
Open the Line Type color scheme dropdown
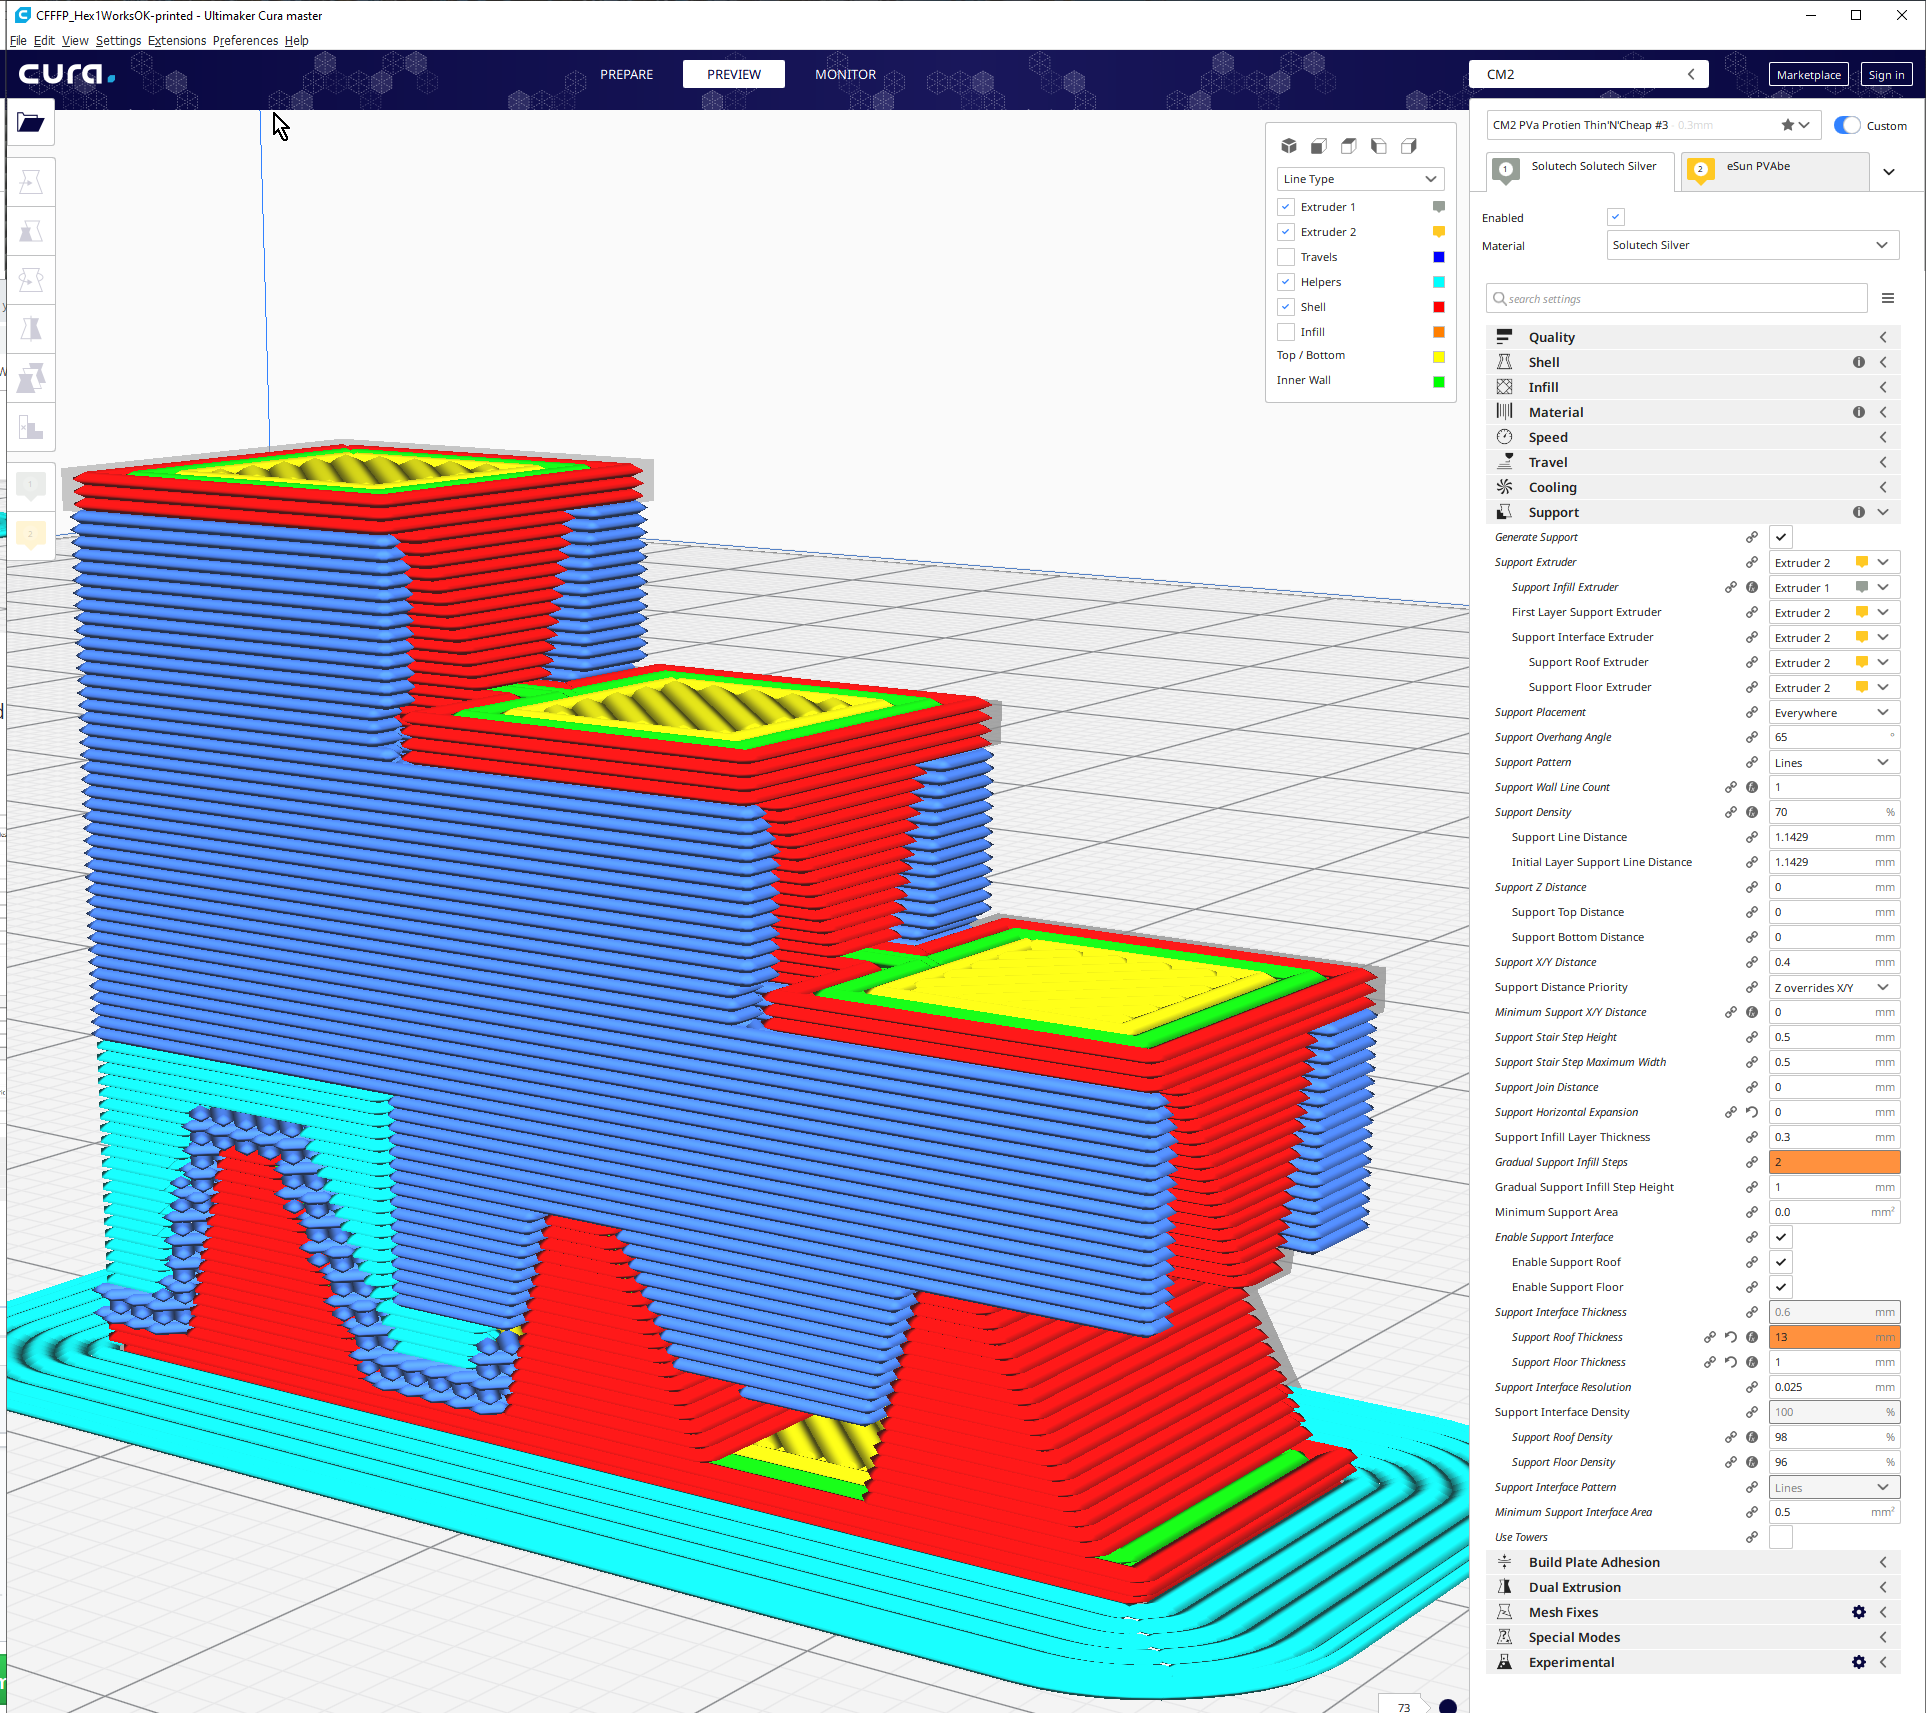click(x=1360, y=179)
